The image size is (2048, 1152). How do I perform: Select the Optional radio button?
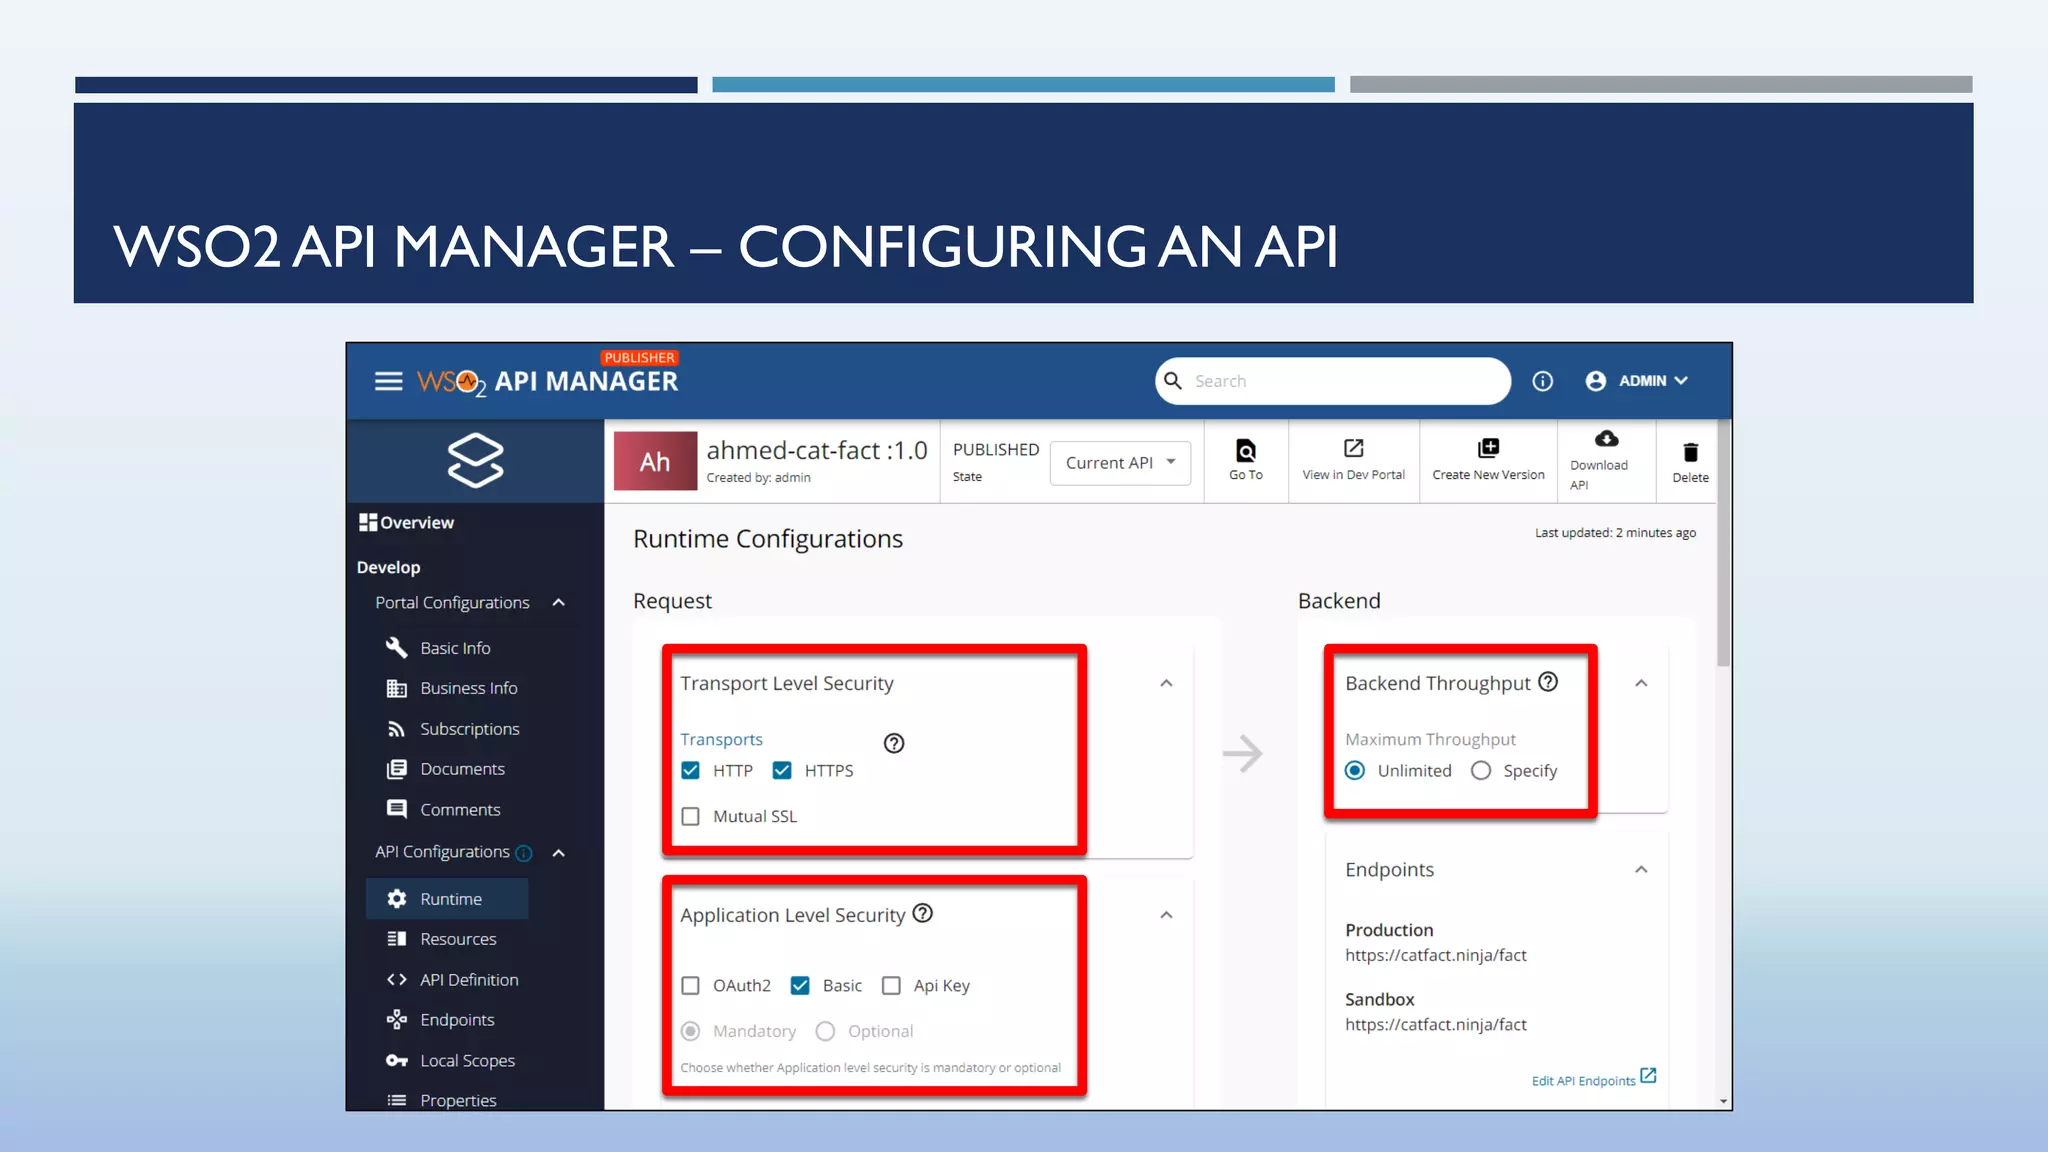[825, 1031]
